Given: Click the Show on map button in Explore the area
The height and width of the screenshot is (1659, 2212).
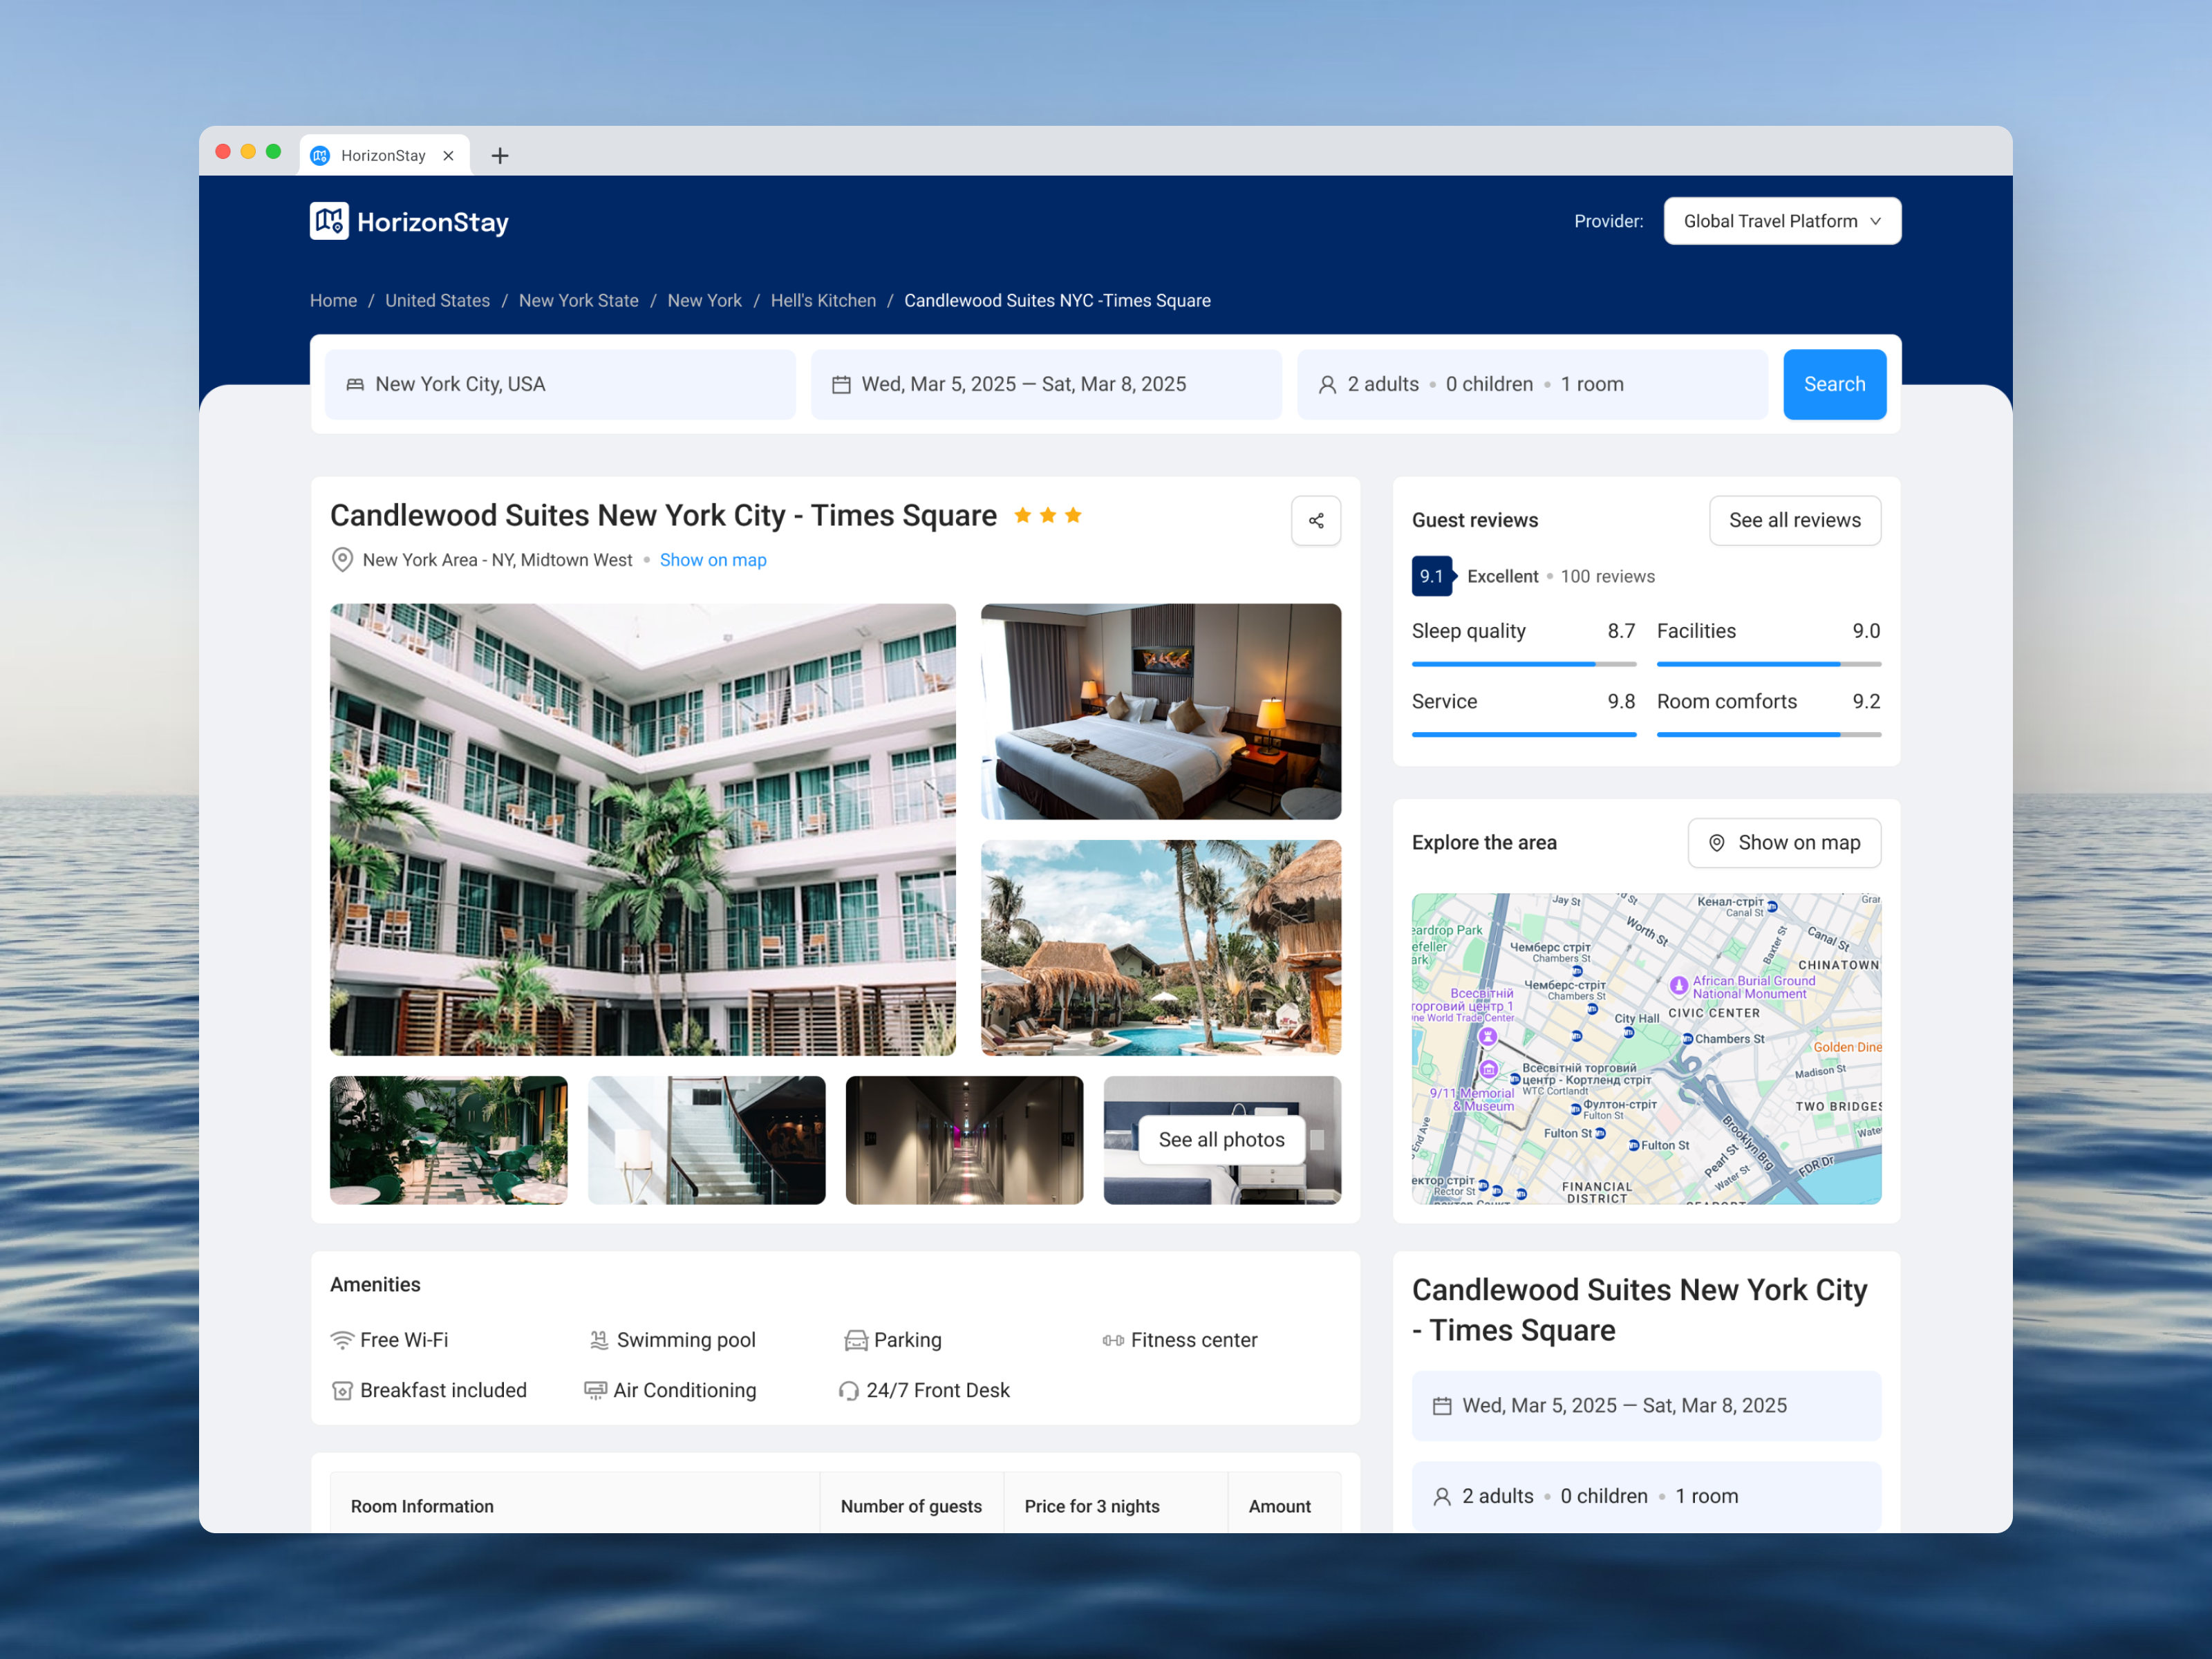Looking at the screenshot, I should tap(1784, 843).
